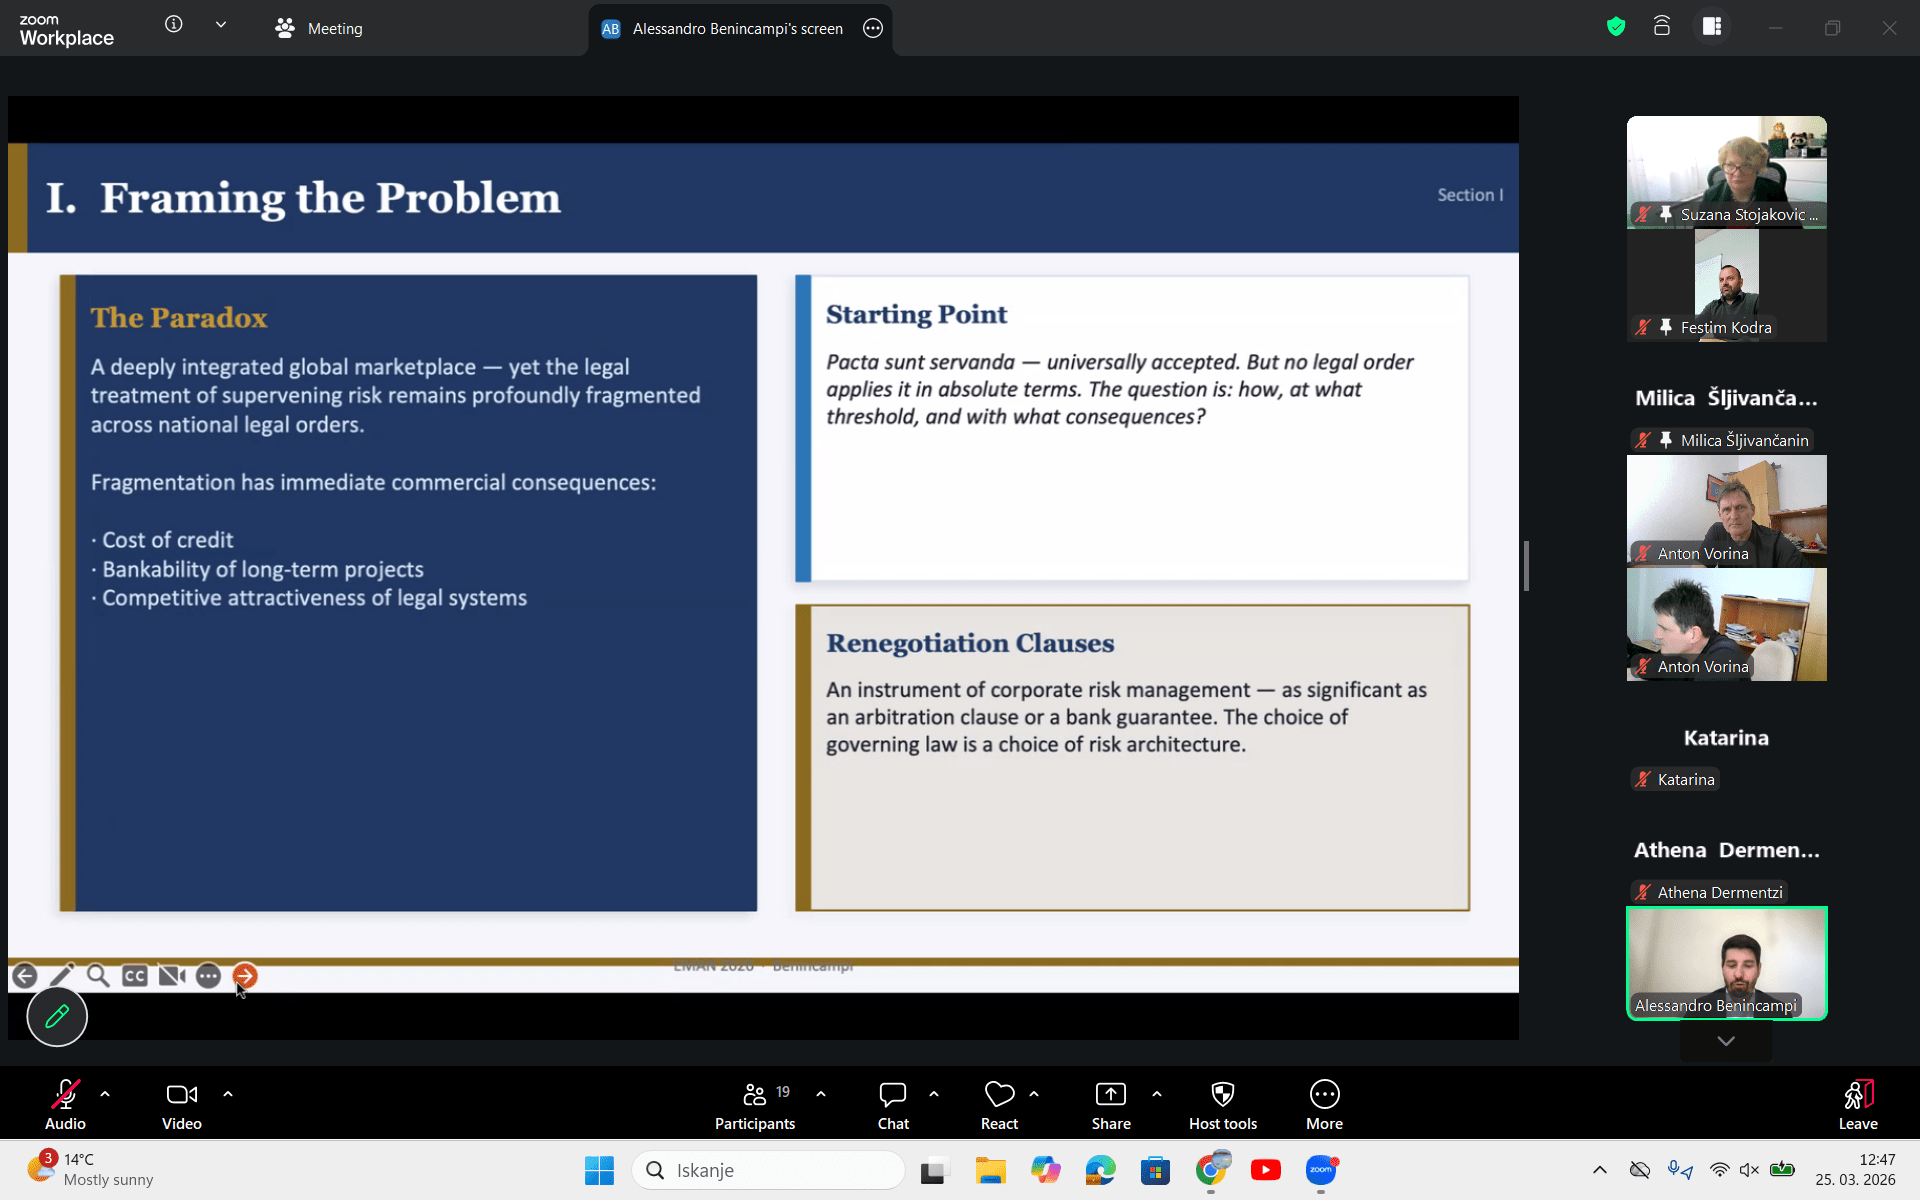Expand audio options caret next to Audio
Viewport: 1920px width, 1200px height.
(x=105, y=1094)
